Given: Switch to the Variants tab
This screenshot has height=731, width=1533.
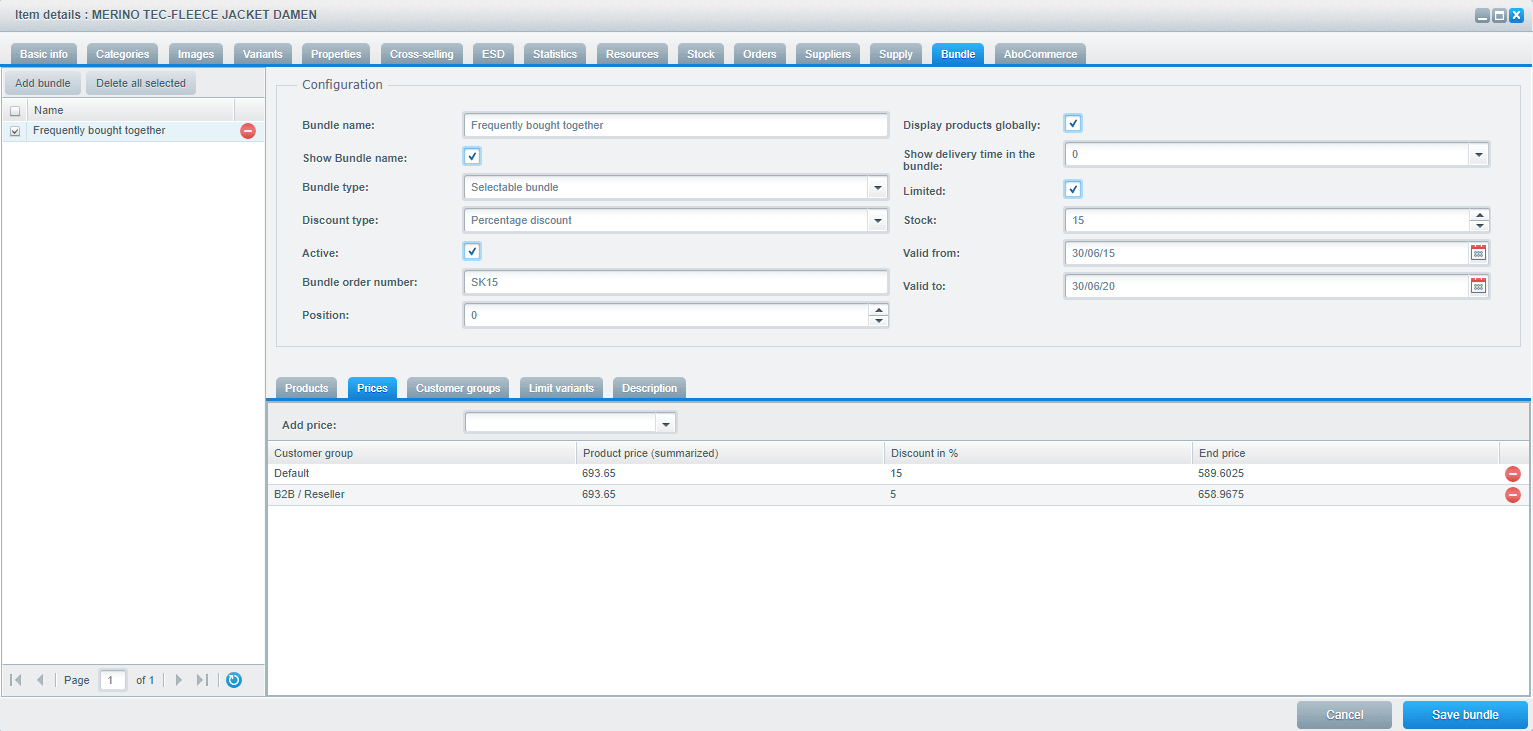Looking at the screenshot, I should pos(263,54).
